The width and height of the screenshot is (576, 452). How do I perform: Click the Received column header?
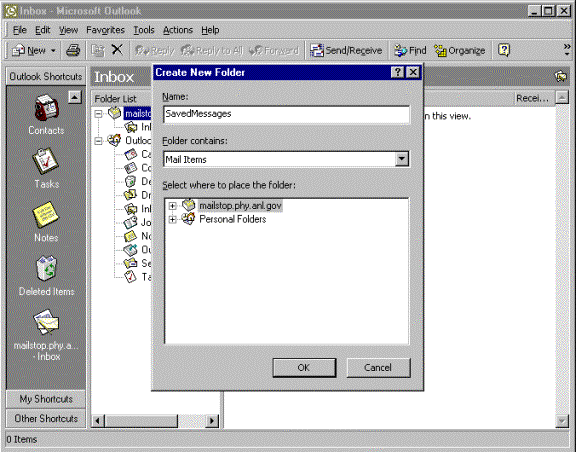point(533,98)
